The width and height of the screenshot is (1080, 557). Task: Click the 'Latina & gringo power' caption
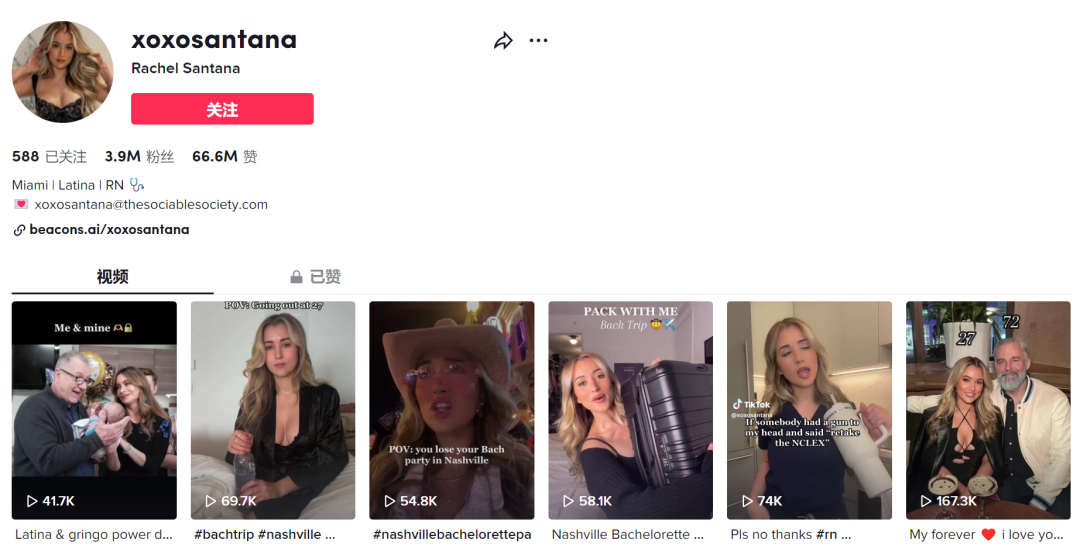[x=94, y=535]
